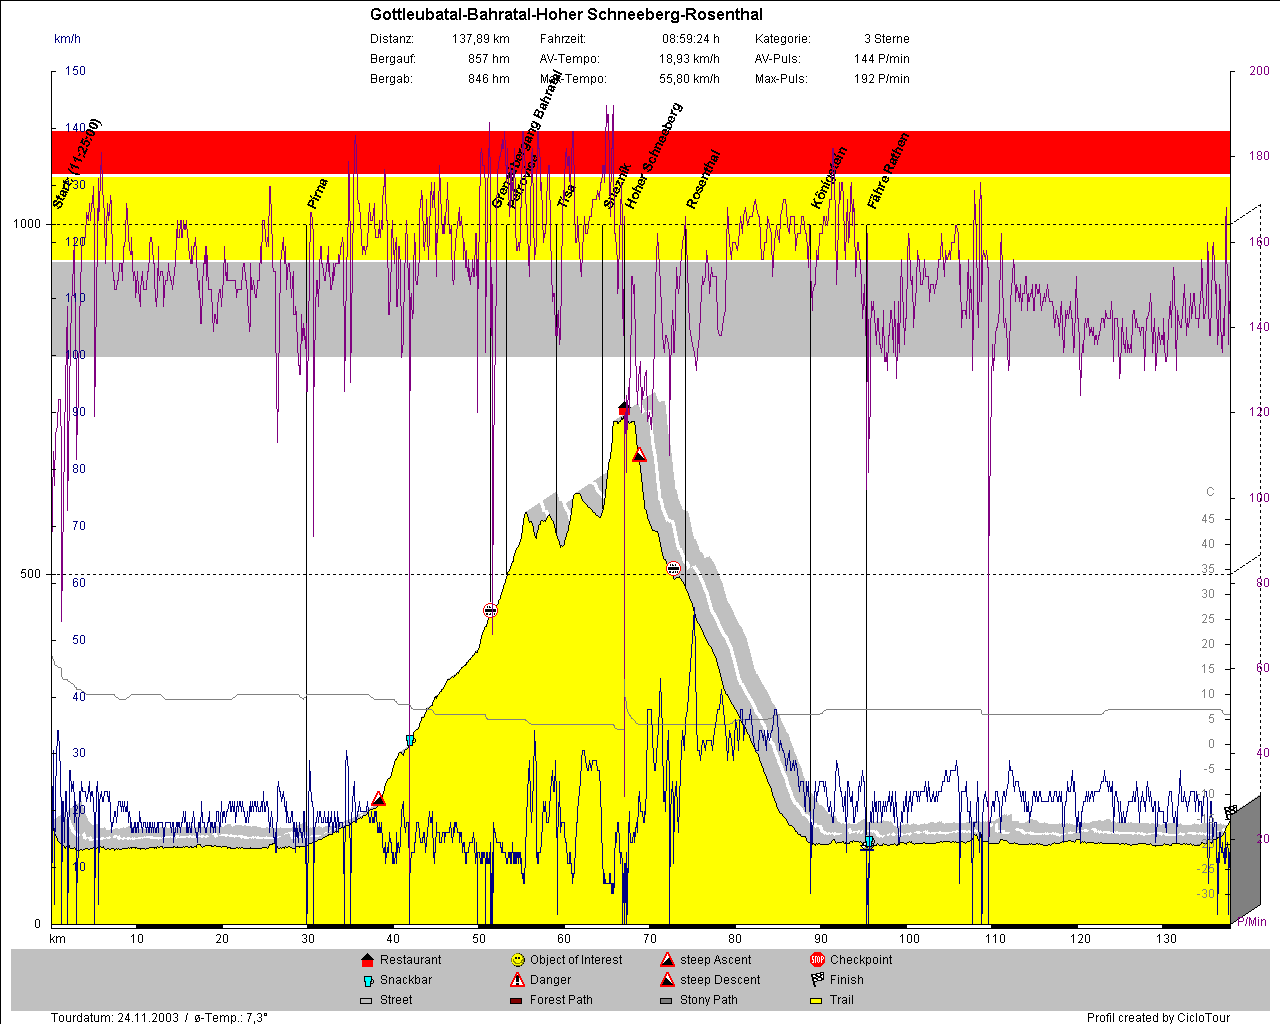The height and width of the screenshot is (1024, 1280).
Task: Click the Restaurant house icon in legend
Action: point(366,960)
